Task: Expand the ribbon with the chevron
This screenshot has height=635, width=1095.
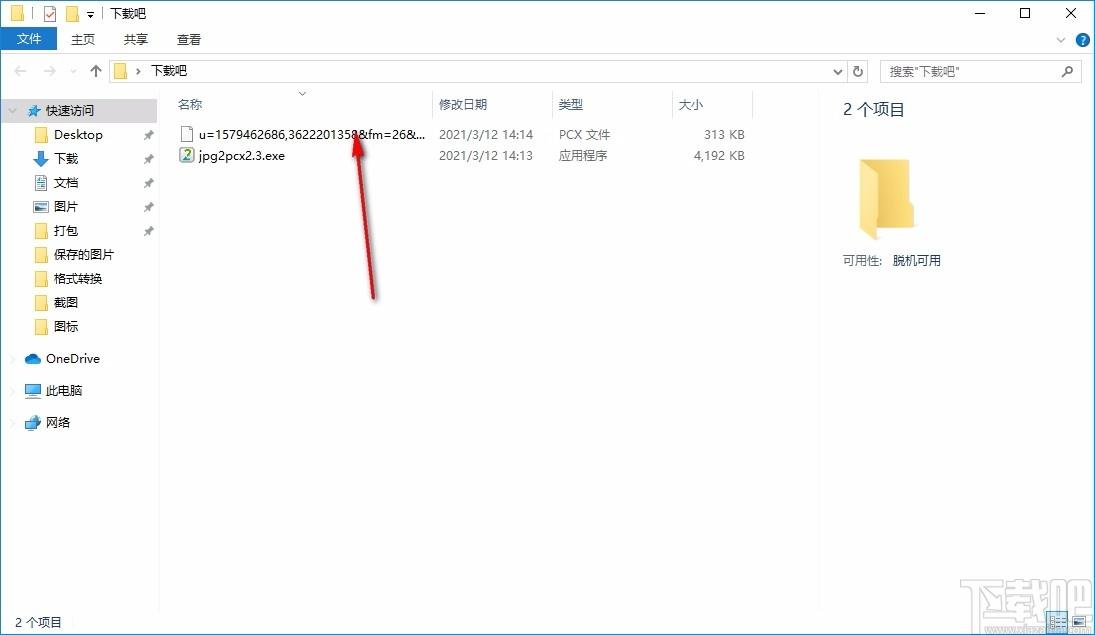Action: 1061,40
